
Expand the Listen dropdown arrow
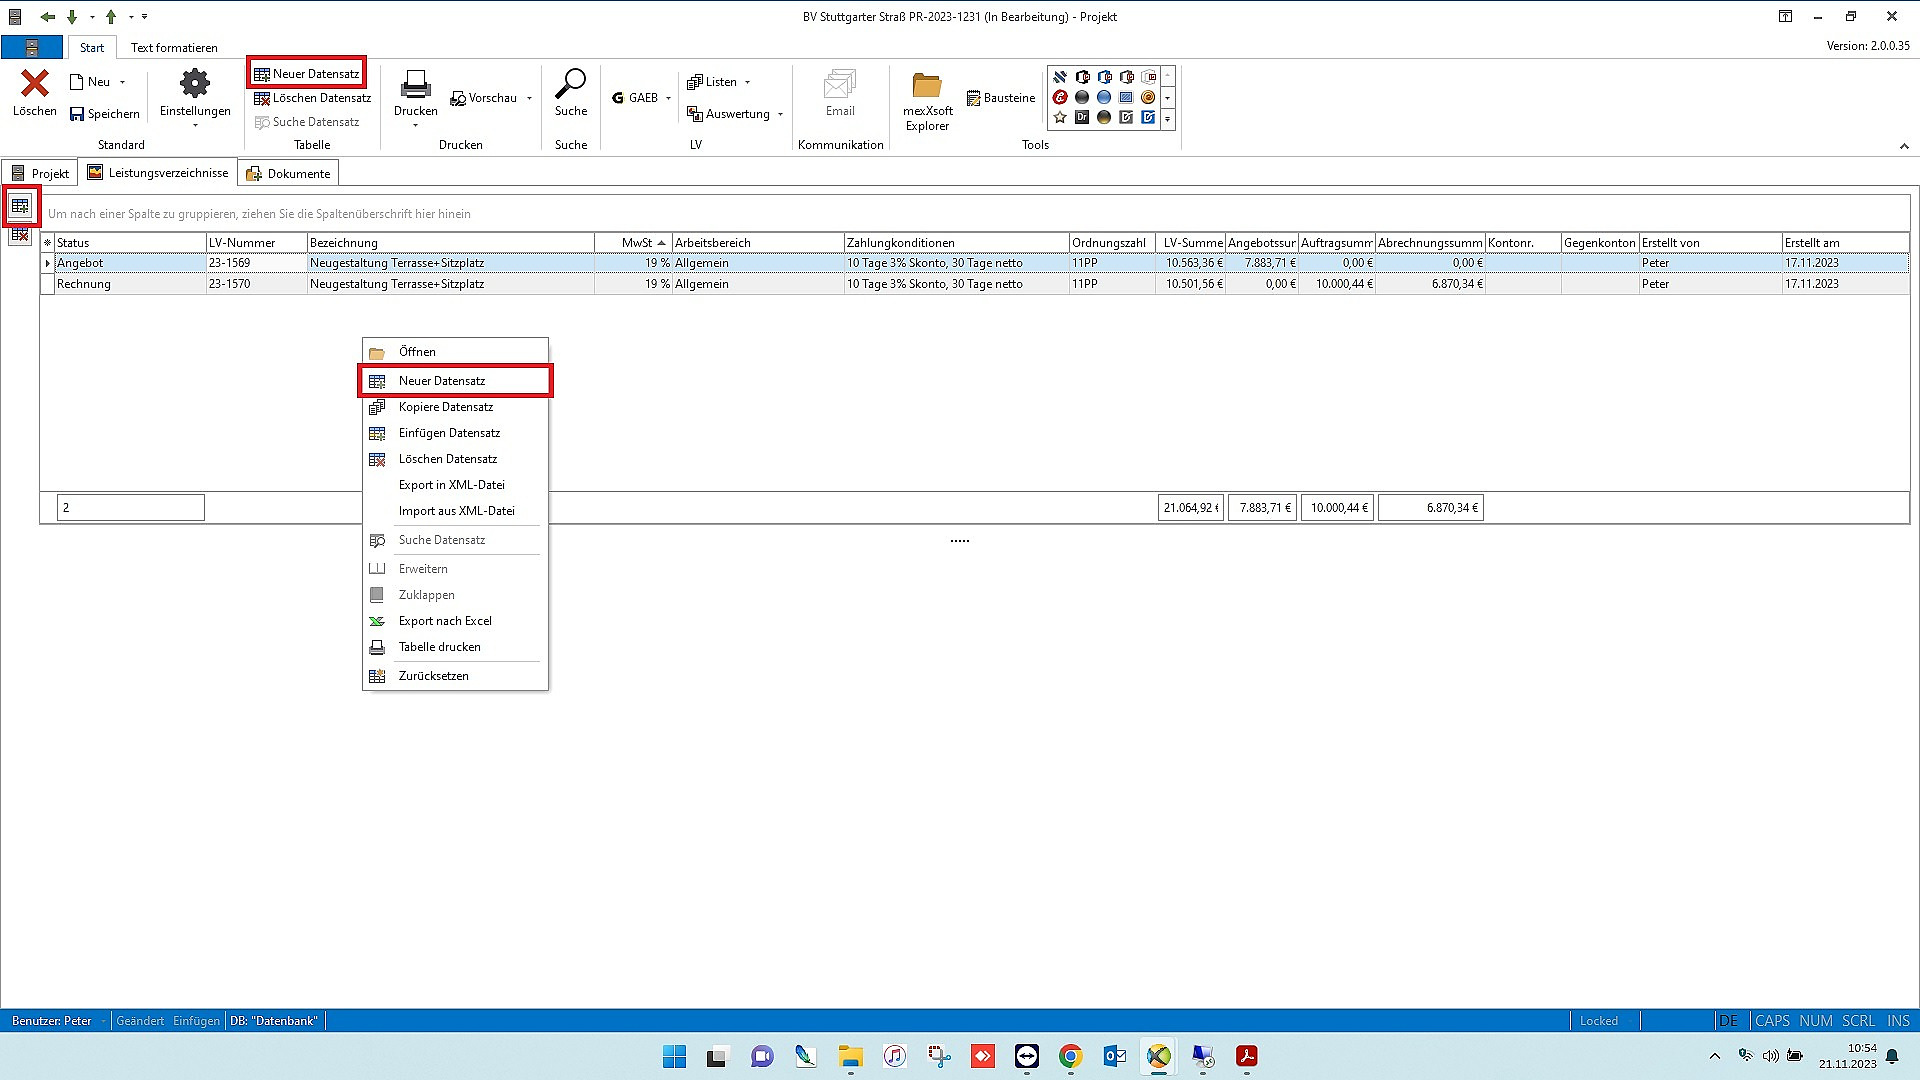pyautogui.click(x=747, y=82)
